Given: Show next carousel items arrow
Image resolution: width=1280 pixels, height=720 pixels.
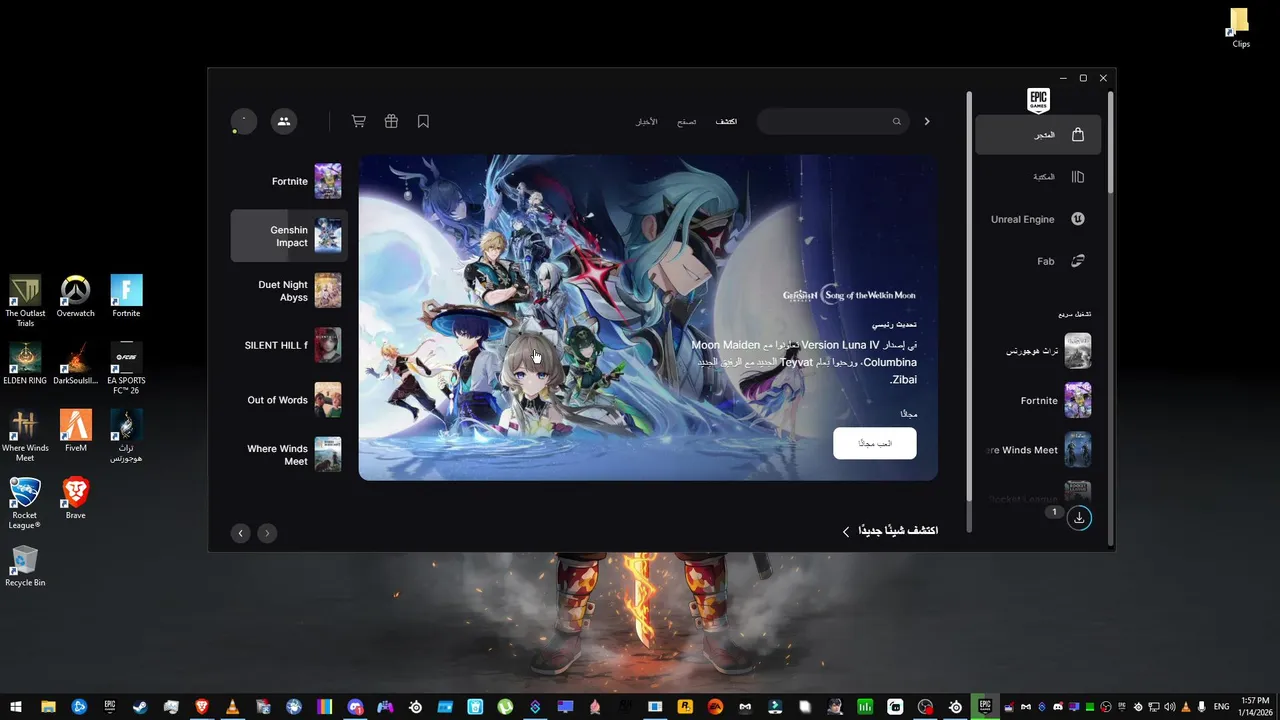Looking at the screenshot, I should tap(267, 533).
